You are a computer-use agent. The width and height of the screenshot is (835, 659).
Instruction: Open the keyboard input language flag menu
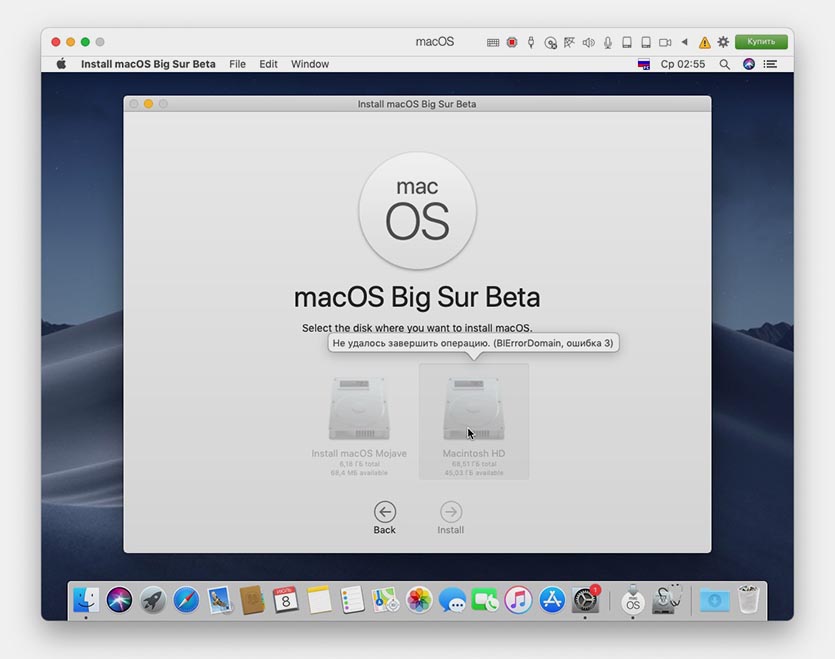point(644,64)
